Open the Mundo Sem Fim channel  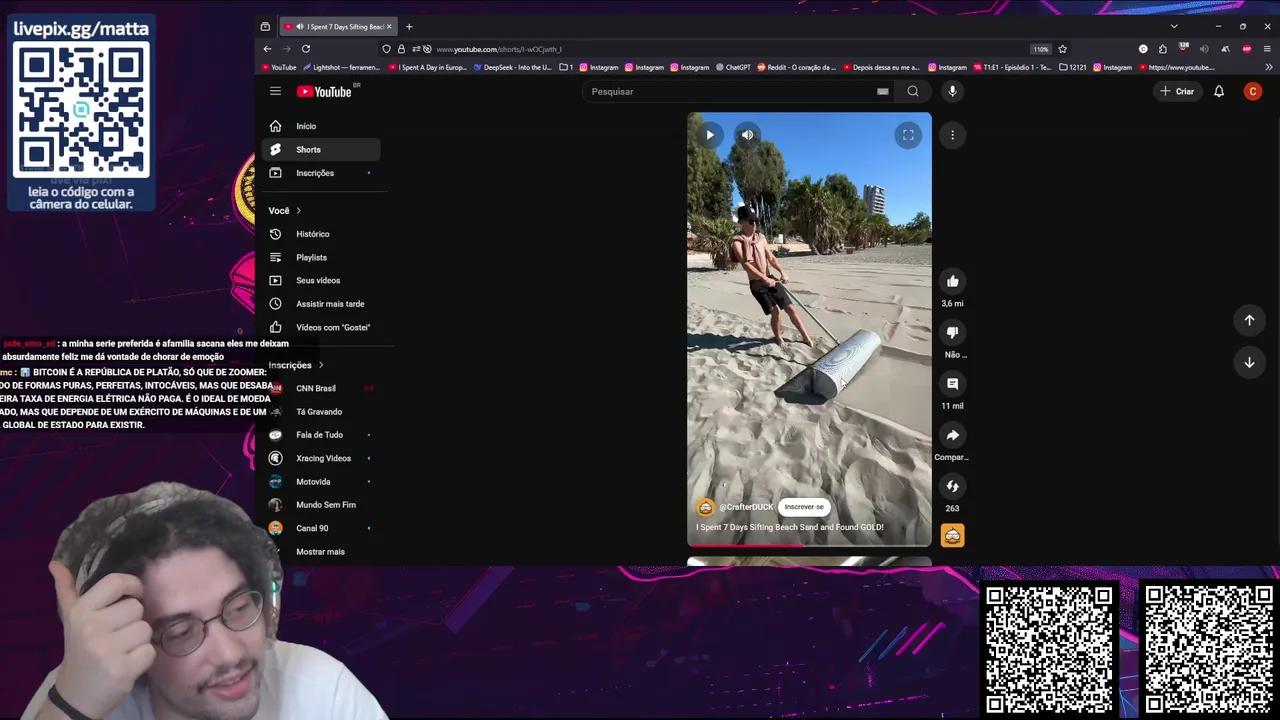(x=321, y=505)
